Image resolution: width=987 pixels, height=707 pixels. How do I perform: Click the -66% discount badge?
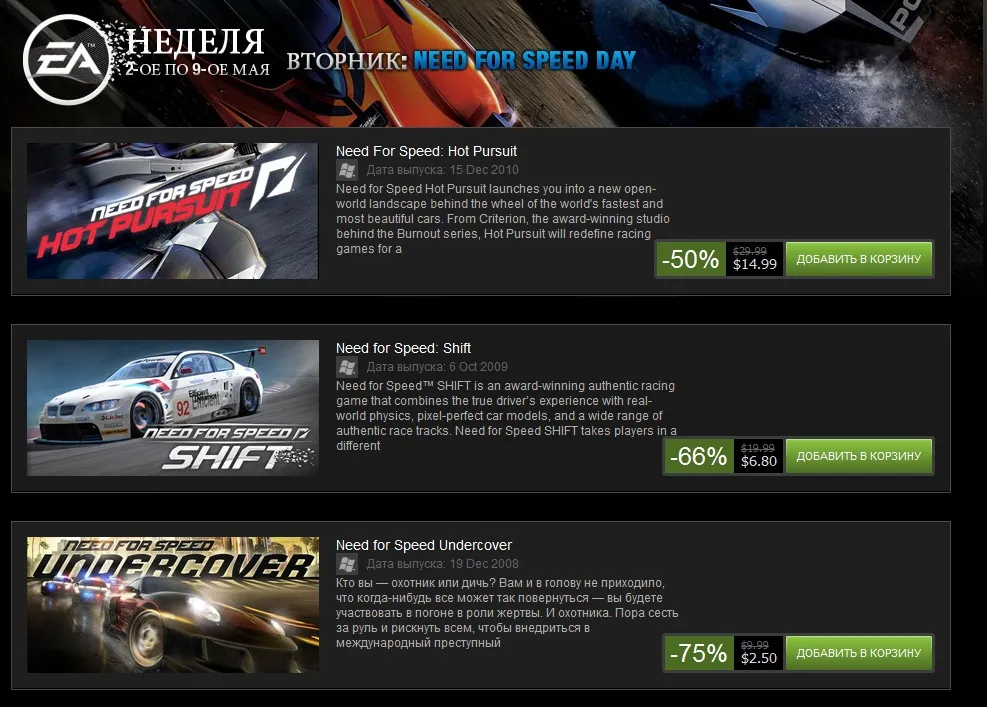click(x=699, y=456)
